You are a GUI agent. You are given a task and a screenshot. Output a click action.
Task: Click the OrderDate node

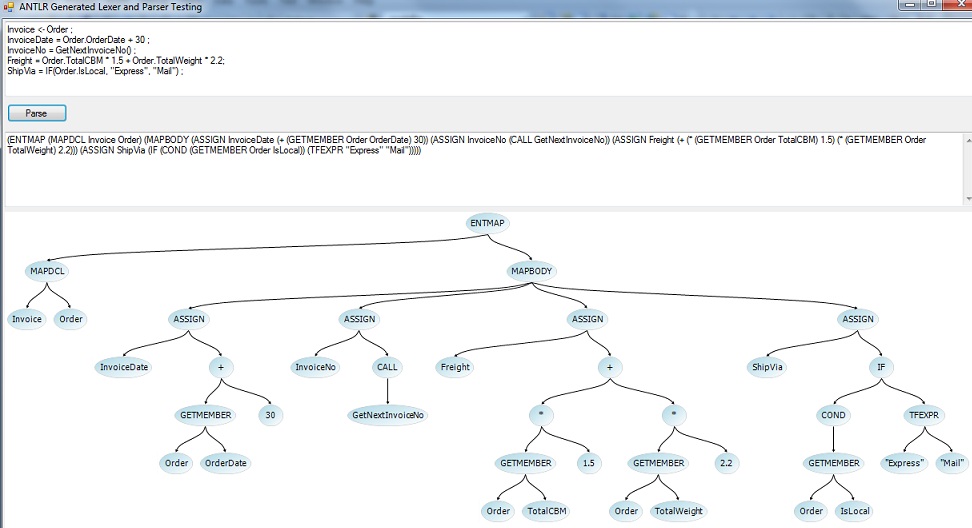(226, 463)
